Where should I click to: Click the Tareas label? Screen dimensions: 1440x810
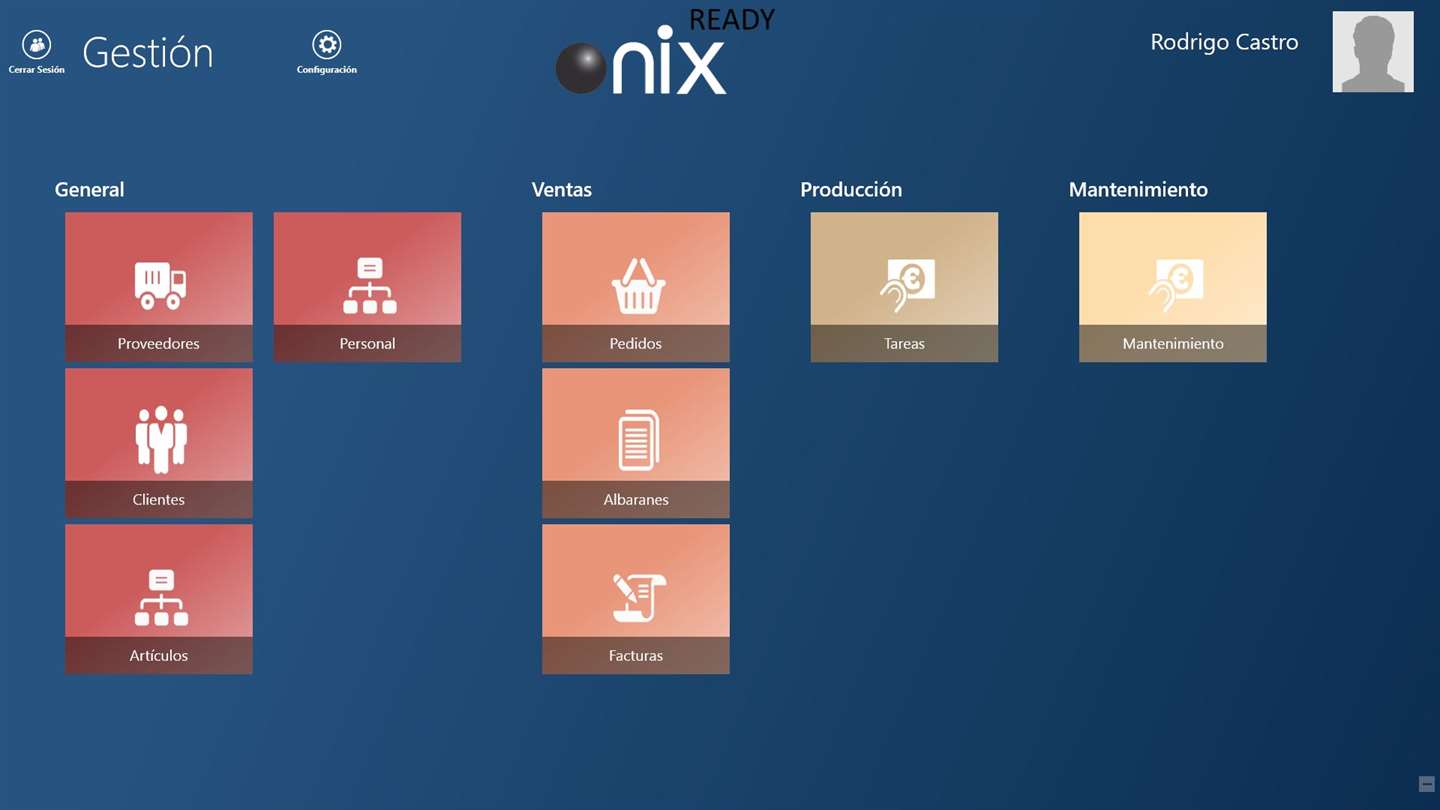(x=904, y=343)
